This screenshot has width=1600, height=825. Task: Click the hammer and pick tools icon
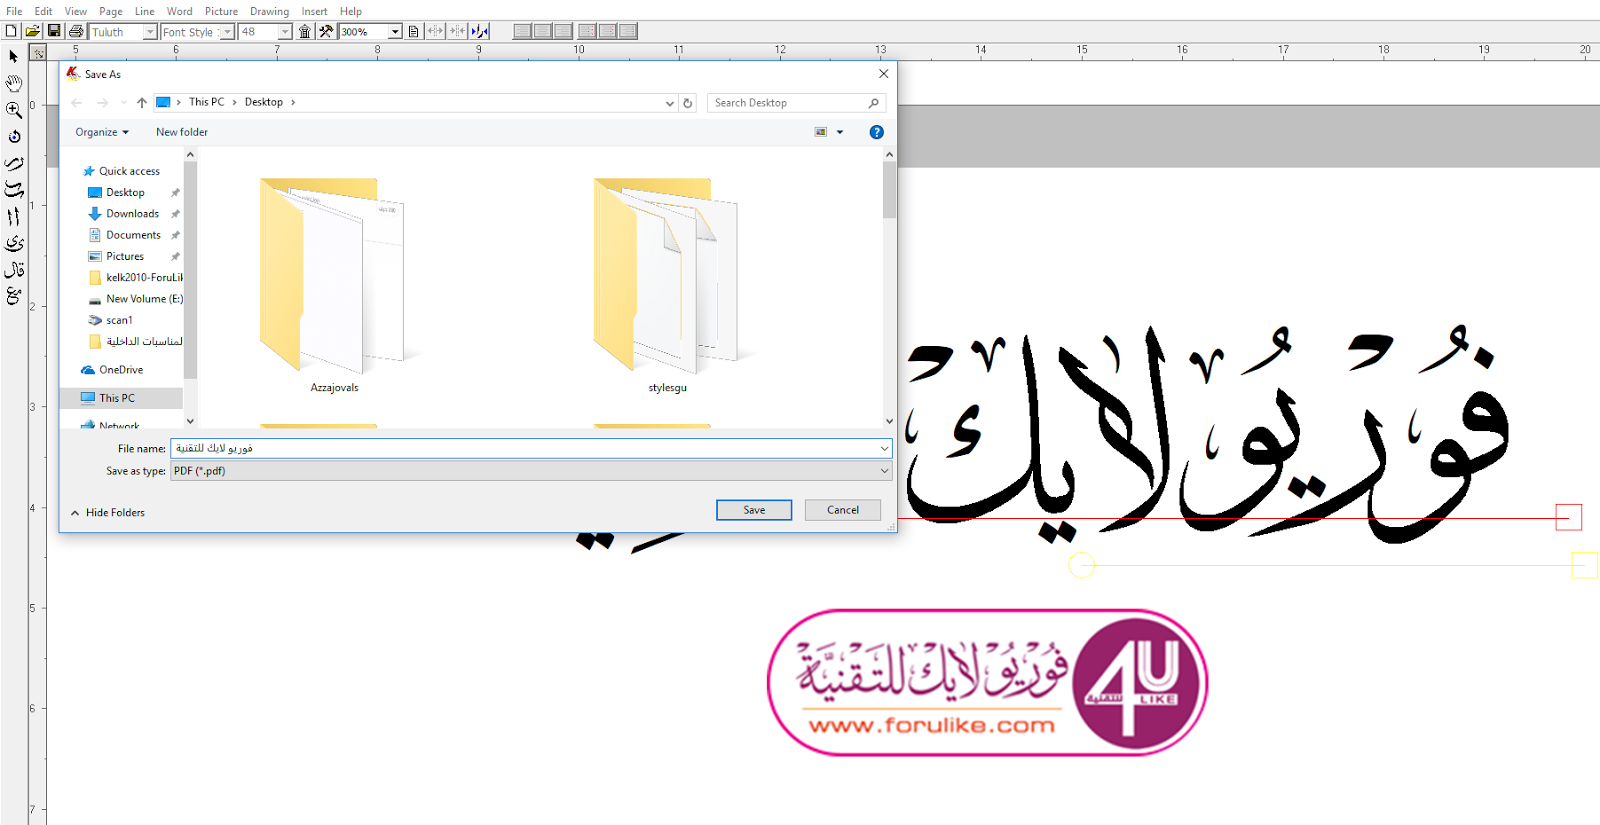tap(326, 32)
